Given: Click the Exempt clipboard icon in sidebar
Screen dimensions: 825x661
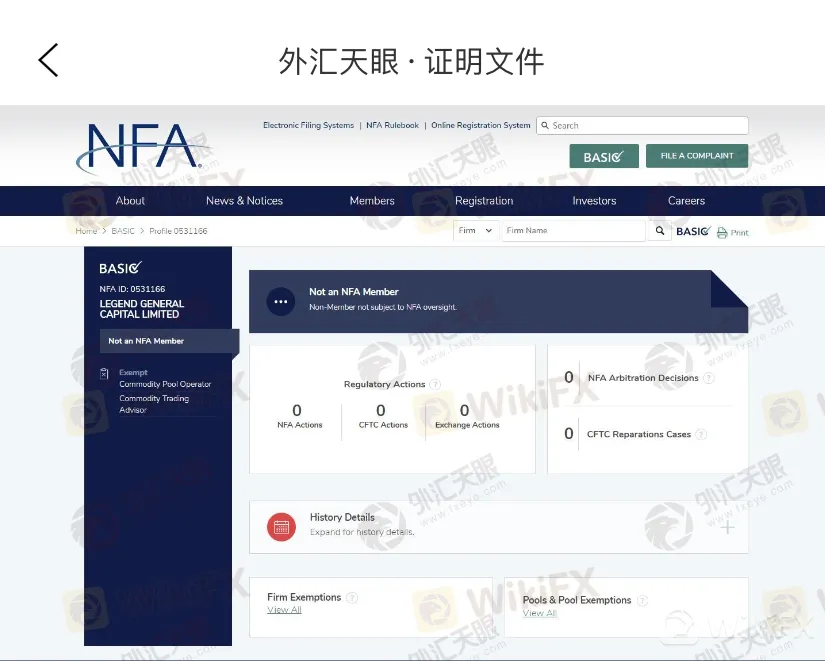Looking at the screenshot, I should click(x=104, y=373).
